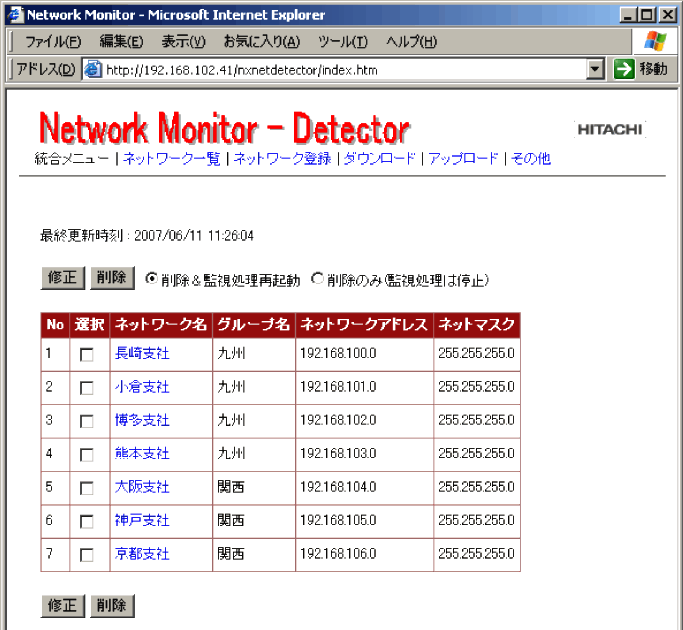Click the bottom 削除 button
Screen dimensions: 683x630
(112, 606)
